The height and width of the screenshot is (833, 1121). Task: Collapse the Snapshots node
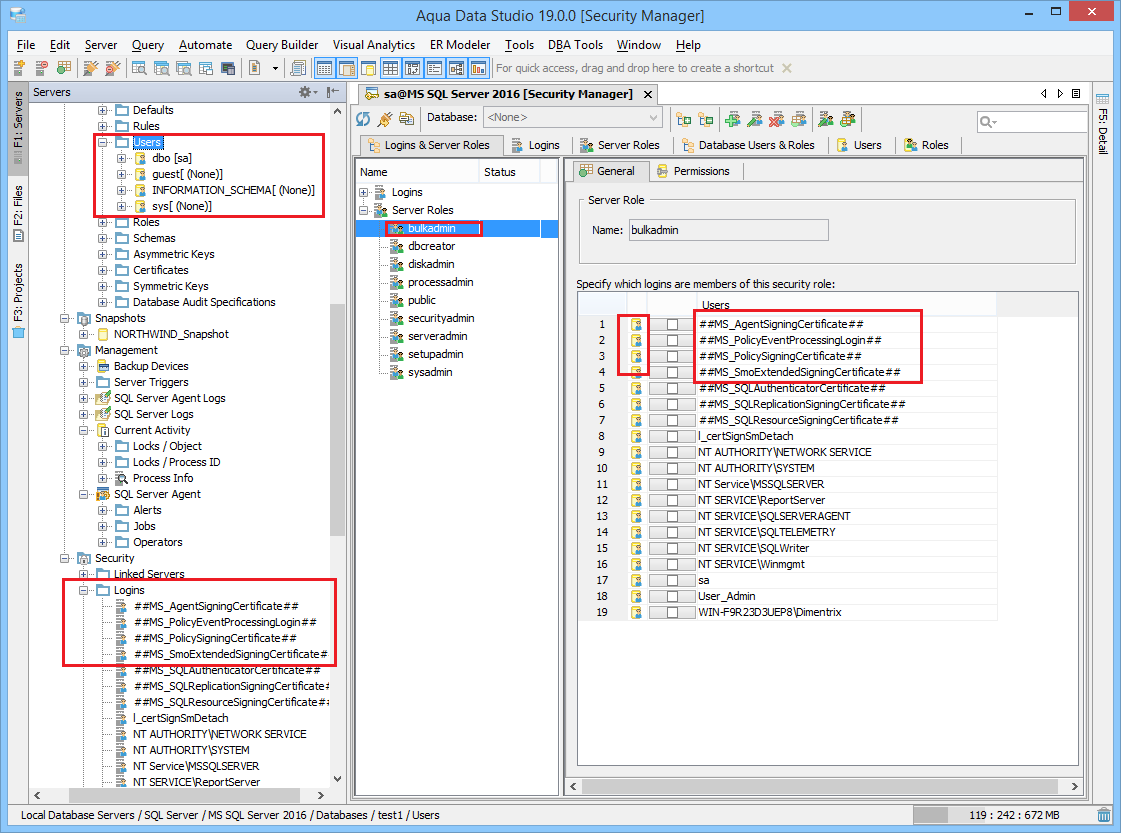click(x=64, y=318)
